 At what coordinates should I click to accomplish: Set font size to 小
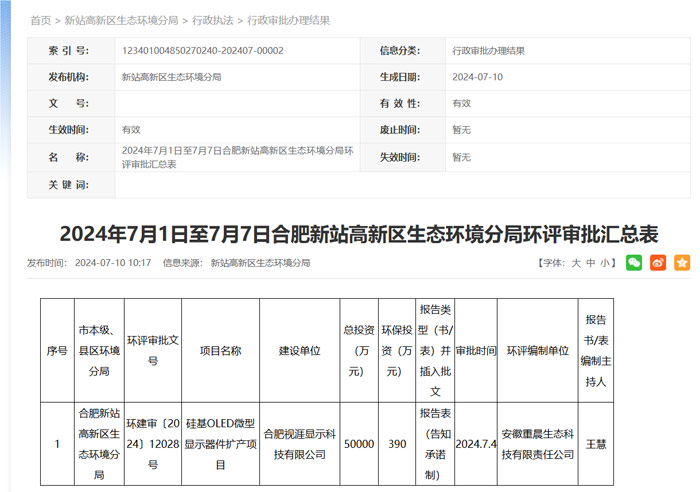(x=605, y=263)
